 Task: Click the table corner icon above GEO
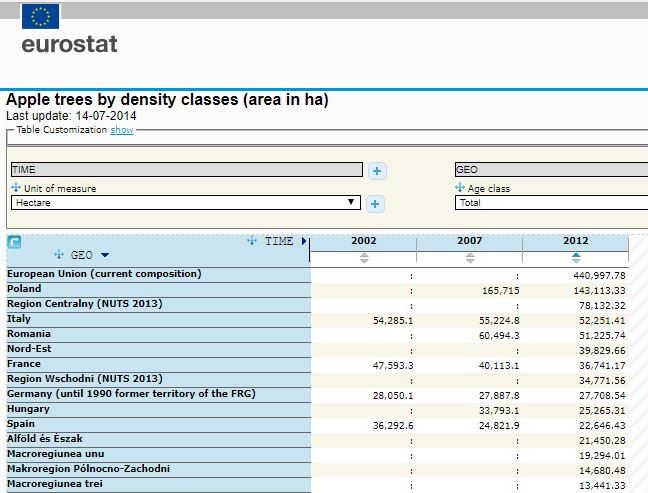point(14,242)
